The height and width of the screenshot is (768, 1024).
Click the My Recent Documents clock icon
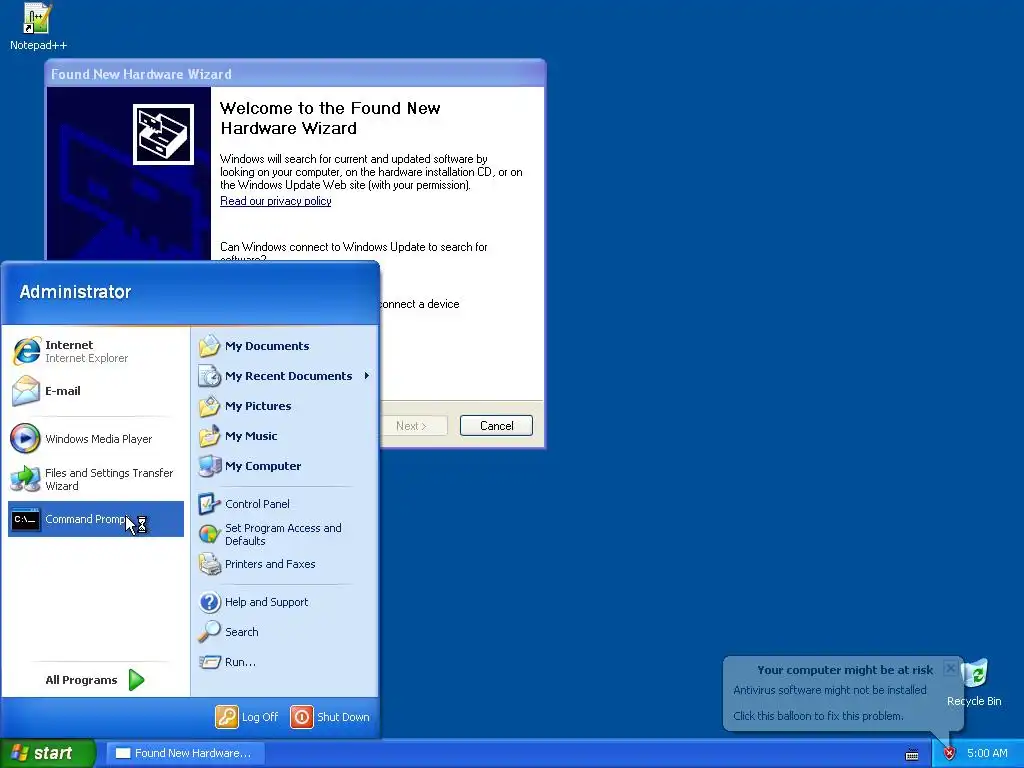coord(210,376)
